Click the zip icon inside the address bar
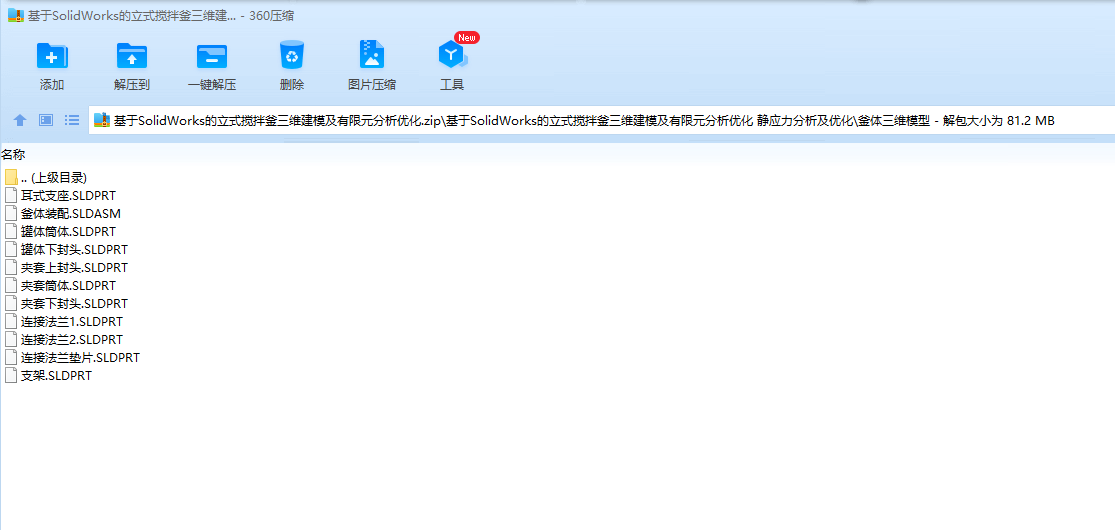 tap(102, 120)
